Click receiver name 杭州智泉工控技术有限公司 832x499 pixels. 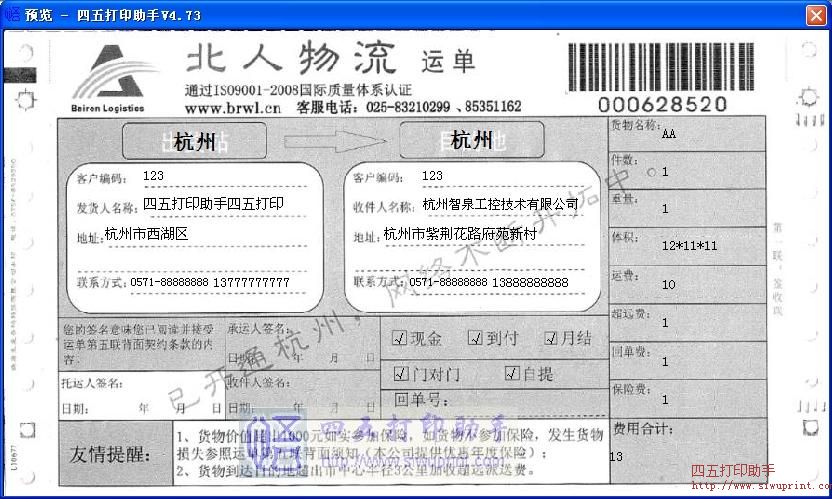(x=500, y=204)
